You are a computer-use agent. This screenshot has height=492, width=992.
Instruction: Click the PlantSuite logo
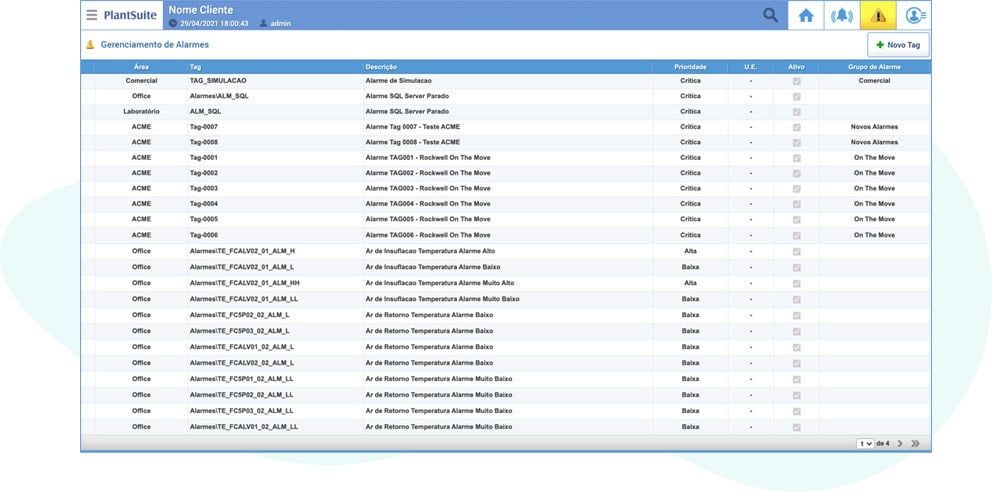(130, 15)
